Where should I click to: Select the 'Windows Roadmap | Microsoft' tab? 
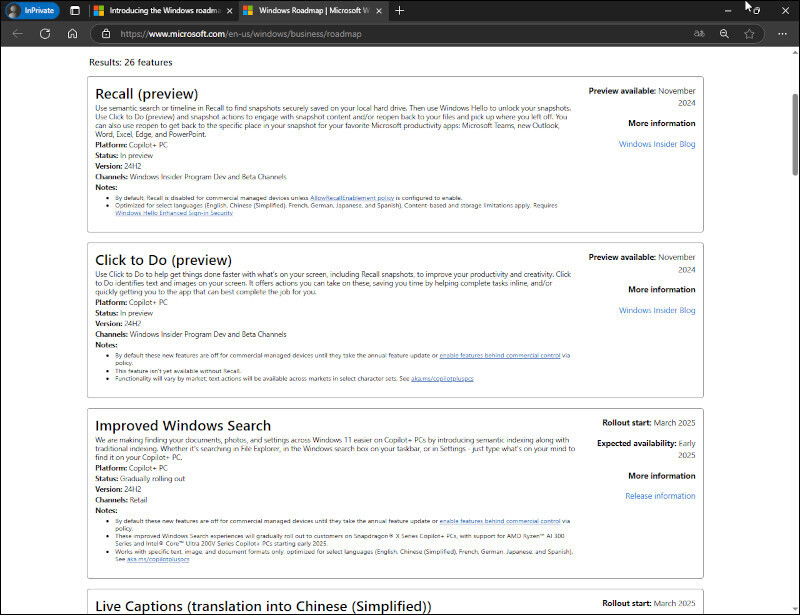(314, 11)
